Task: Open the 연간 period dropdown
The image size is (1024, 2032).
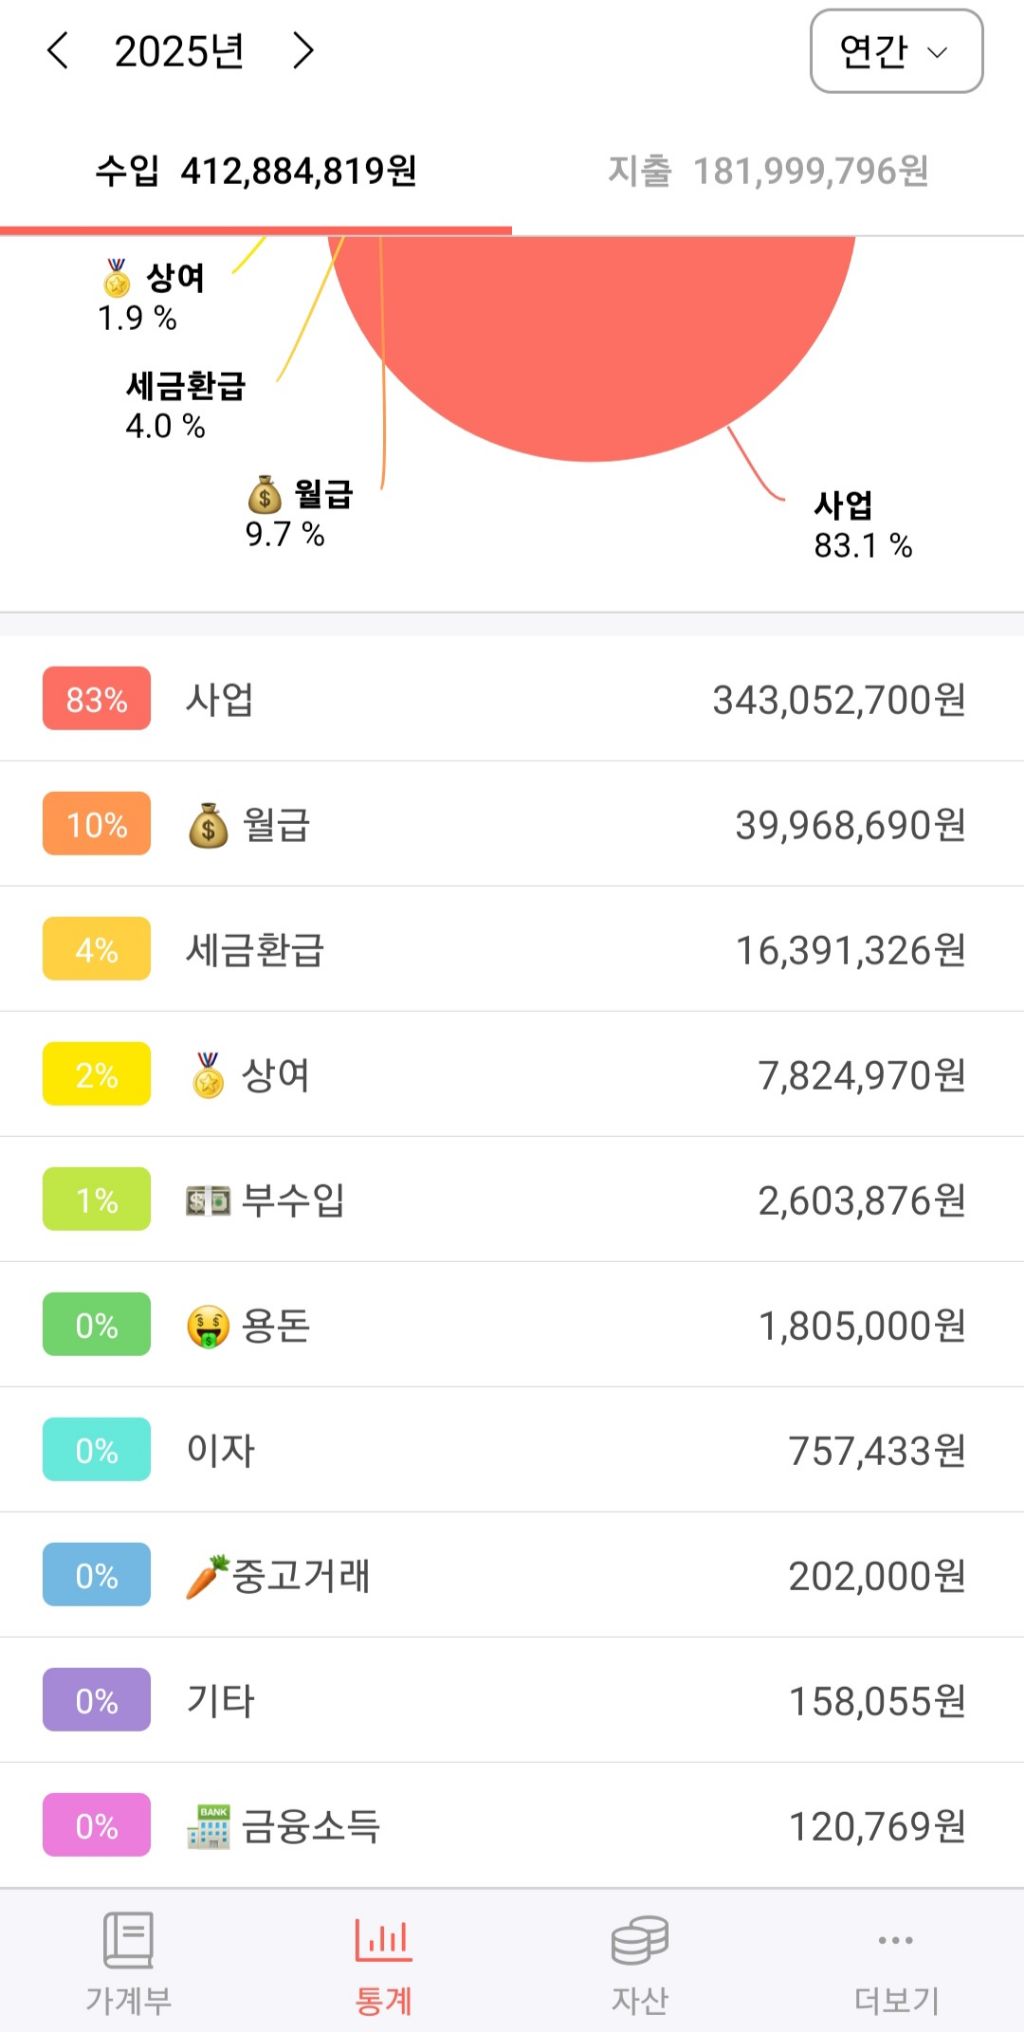Action: (x=896, y=51)
